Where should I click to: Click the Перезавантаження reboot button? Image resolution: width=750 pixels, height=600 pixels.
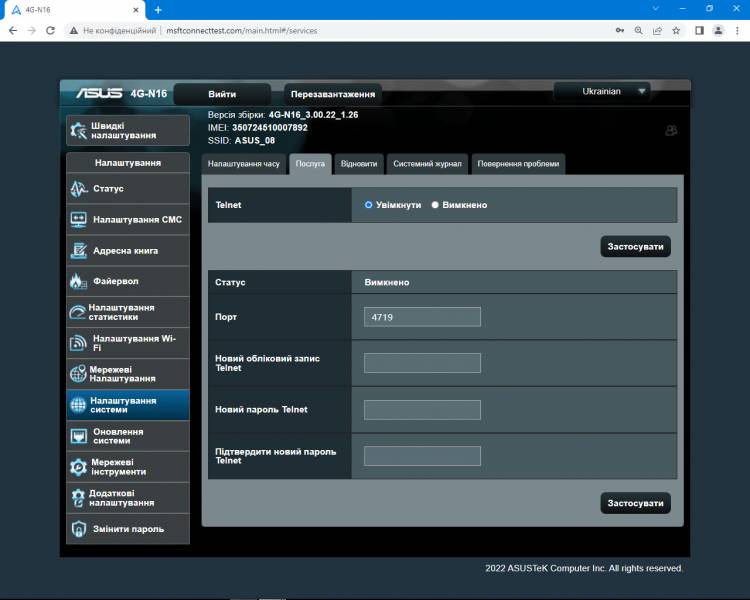tap(333, 94)
